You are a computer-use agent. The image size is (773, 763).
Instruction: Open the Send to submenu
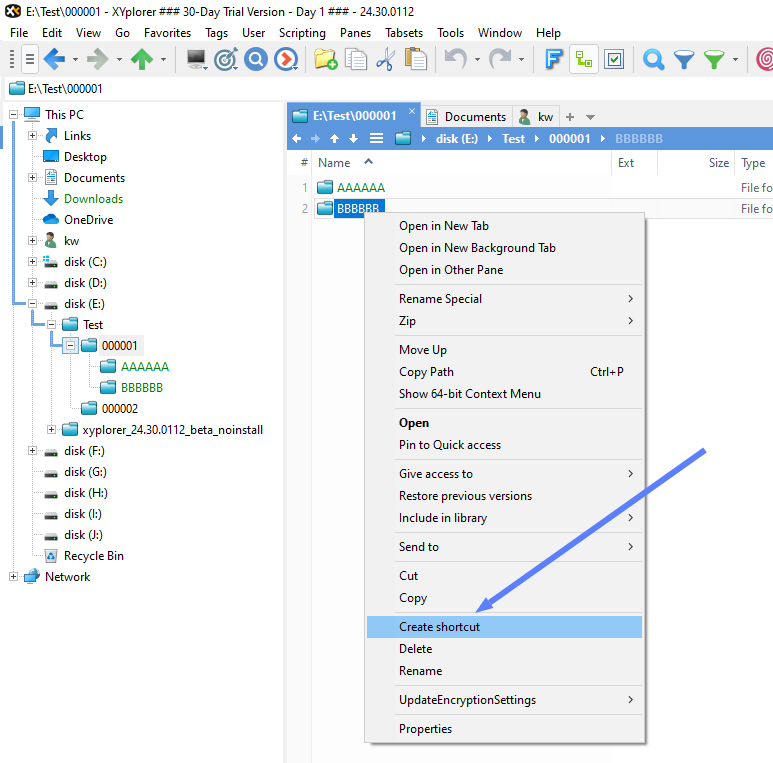[x=504, y=547]
